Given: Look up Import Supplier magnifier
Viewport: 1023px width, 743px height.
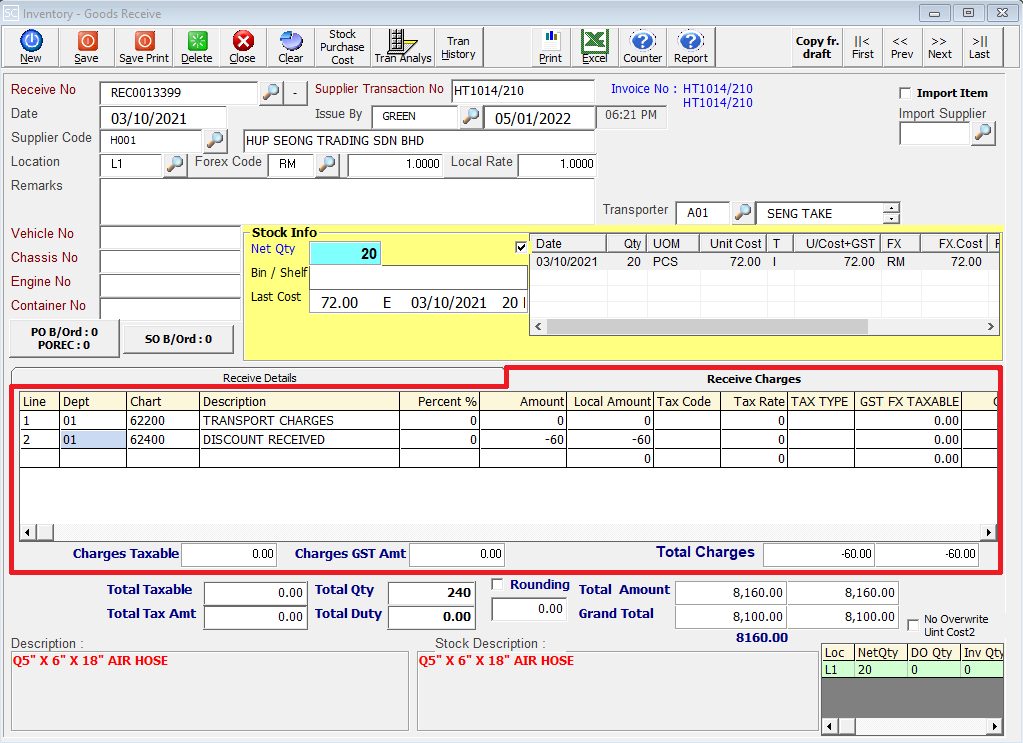Looking at the screenshot, I should point(983,134).
